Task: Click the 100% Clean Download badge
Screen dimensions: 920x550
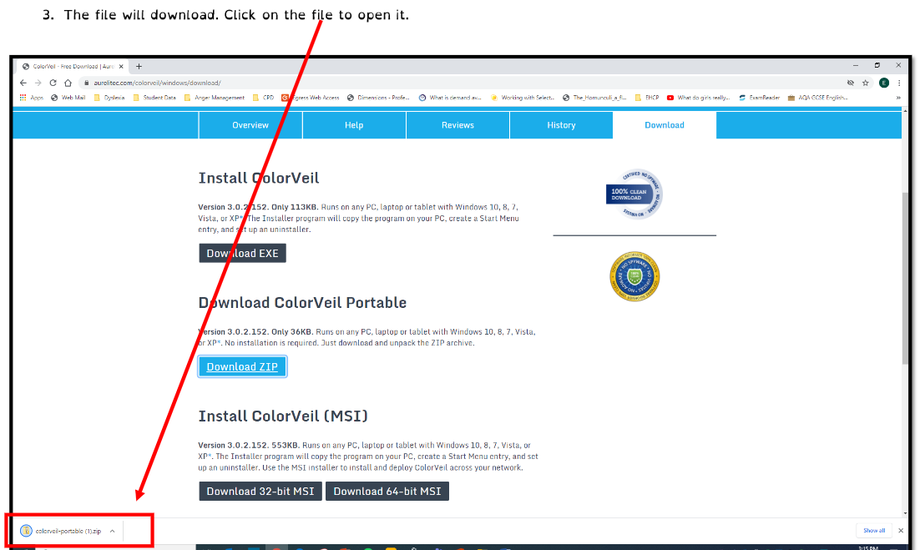Action: (634, 194)
